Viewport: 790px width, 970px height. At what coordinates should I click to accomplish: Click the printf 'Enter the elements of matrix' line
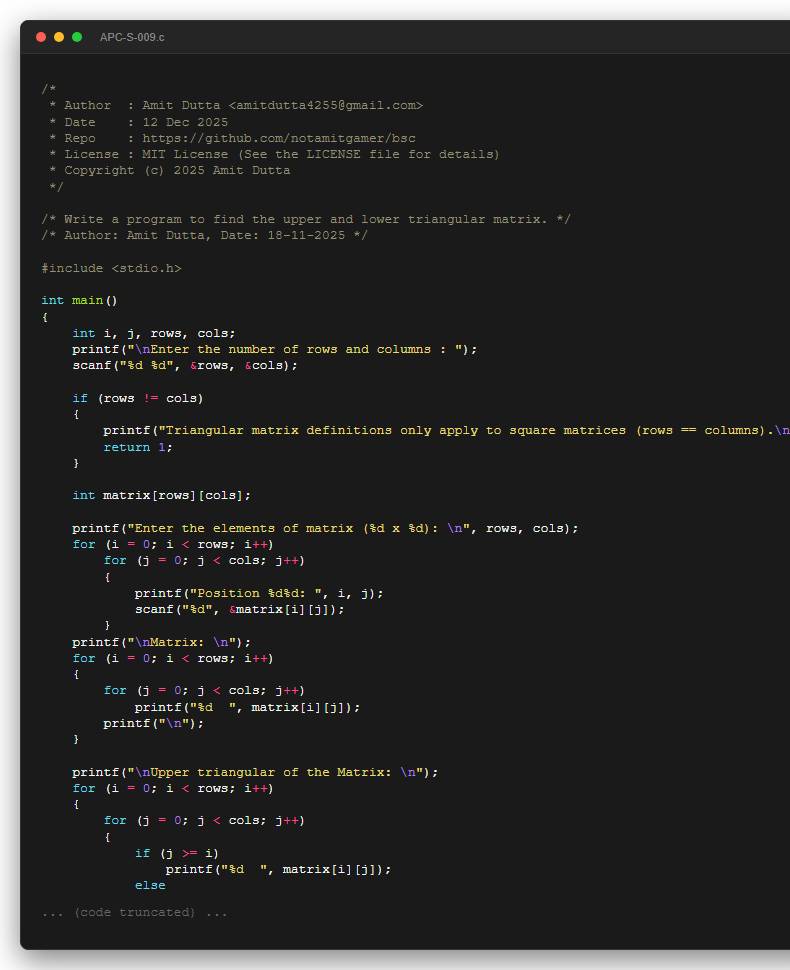[x=325, y=528]
